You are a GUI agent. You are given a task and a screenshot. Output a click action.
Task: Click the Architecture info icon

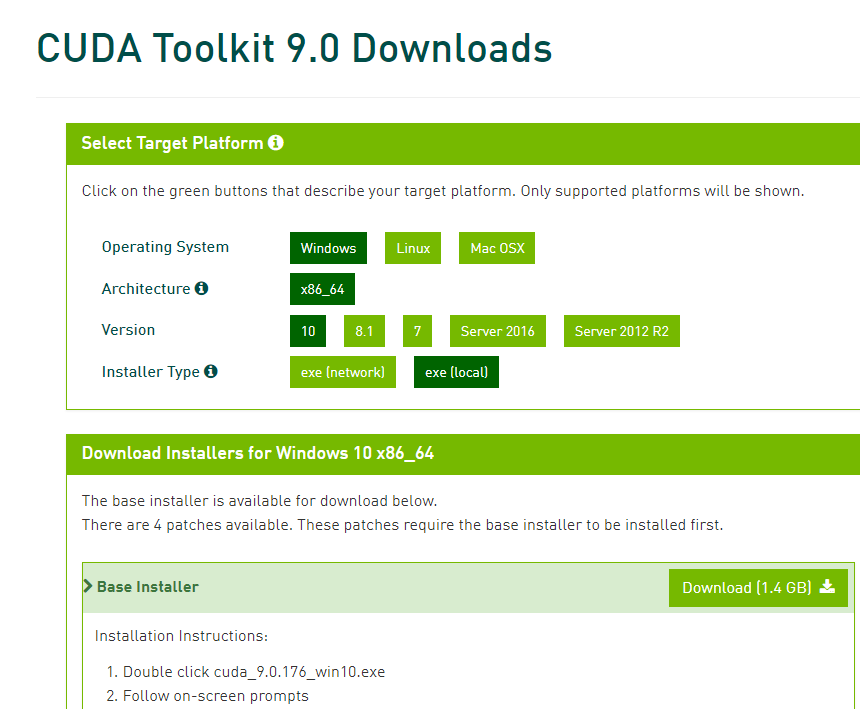click(201, 289)
